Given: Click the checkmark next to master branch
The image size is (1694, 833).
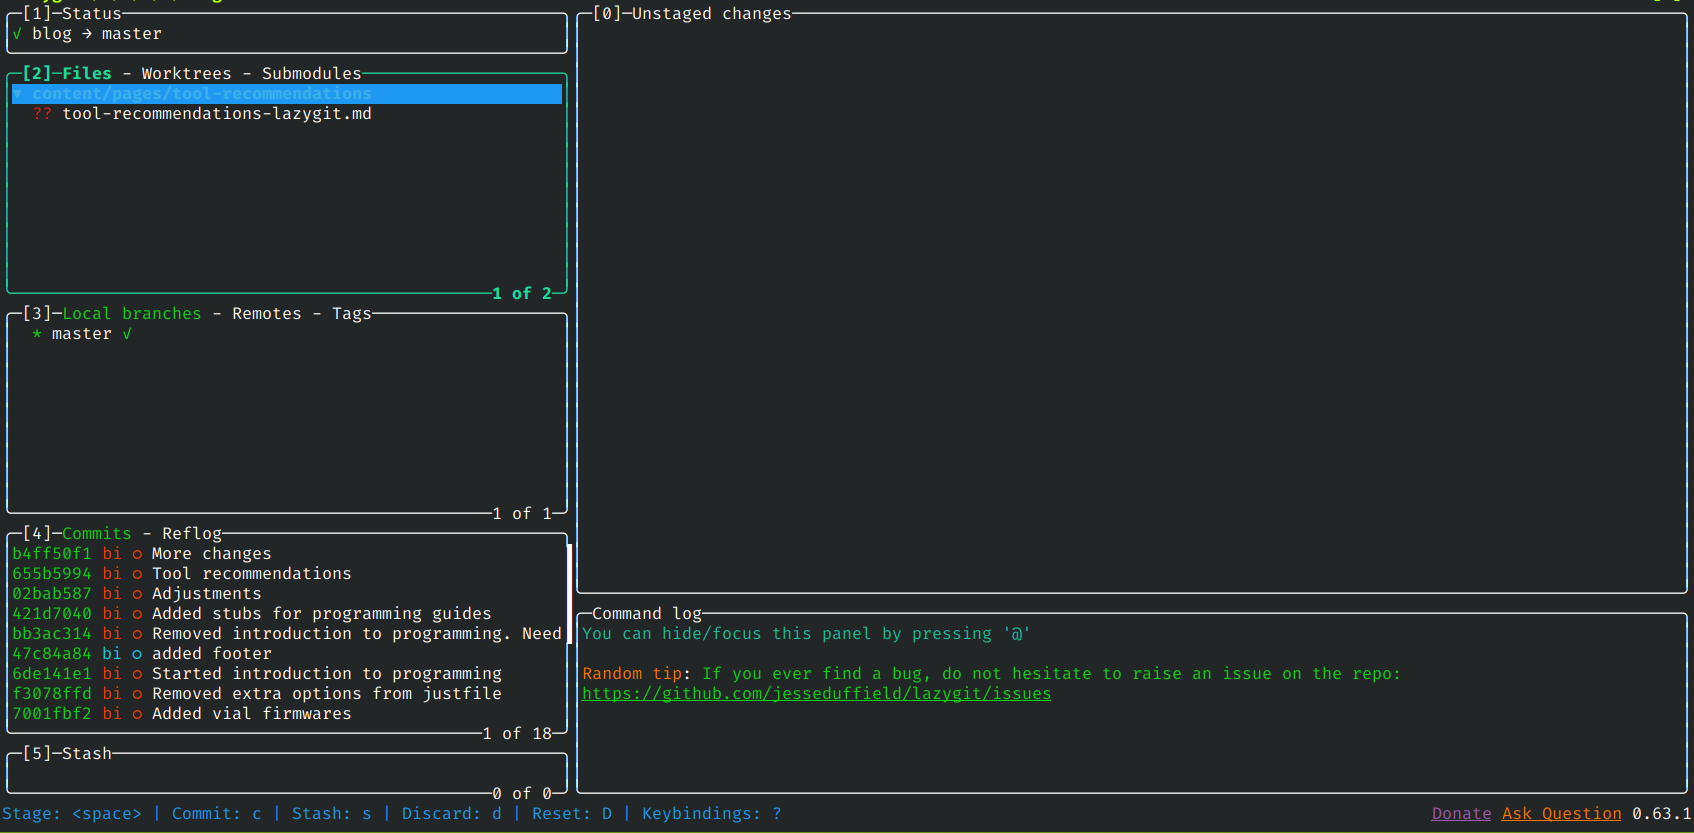Looking at the screenshot, I should pyautogui.click(x=127, y=334).
